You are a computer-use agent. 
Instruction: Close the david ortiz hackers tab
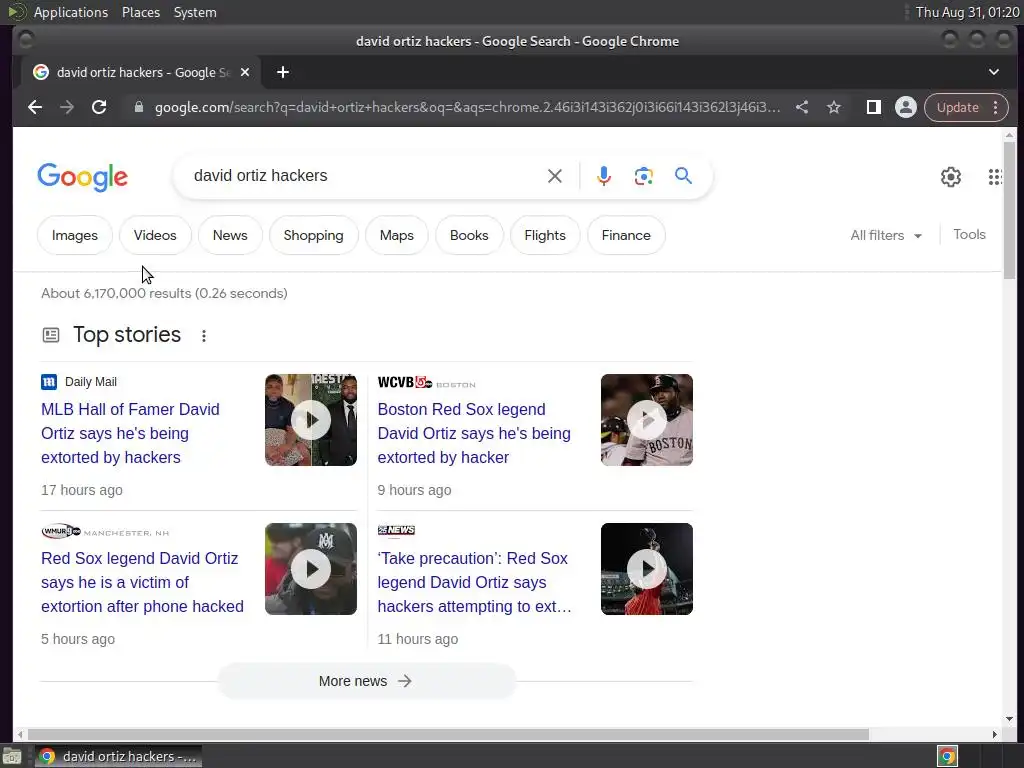click(245, 72)
